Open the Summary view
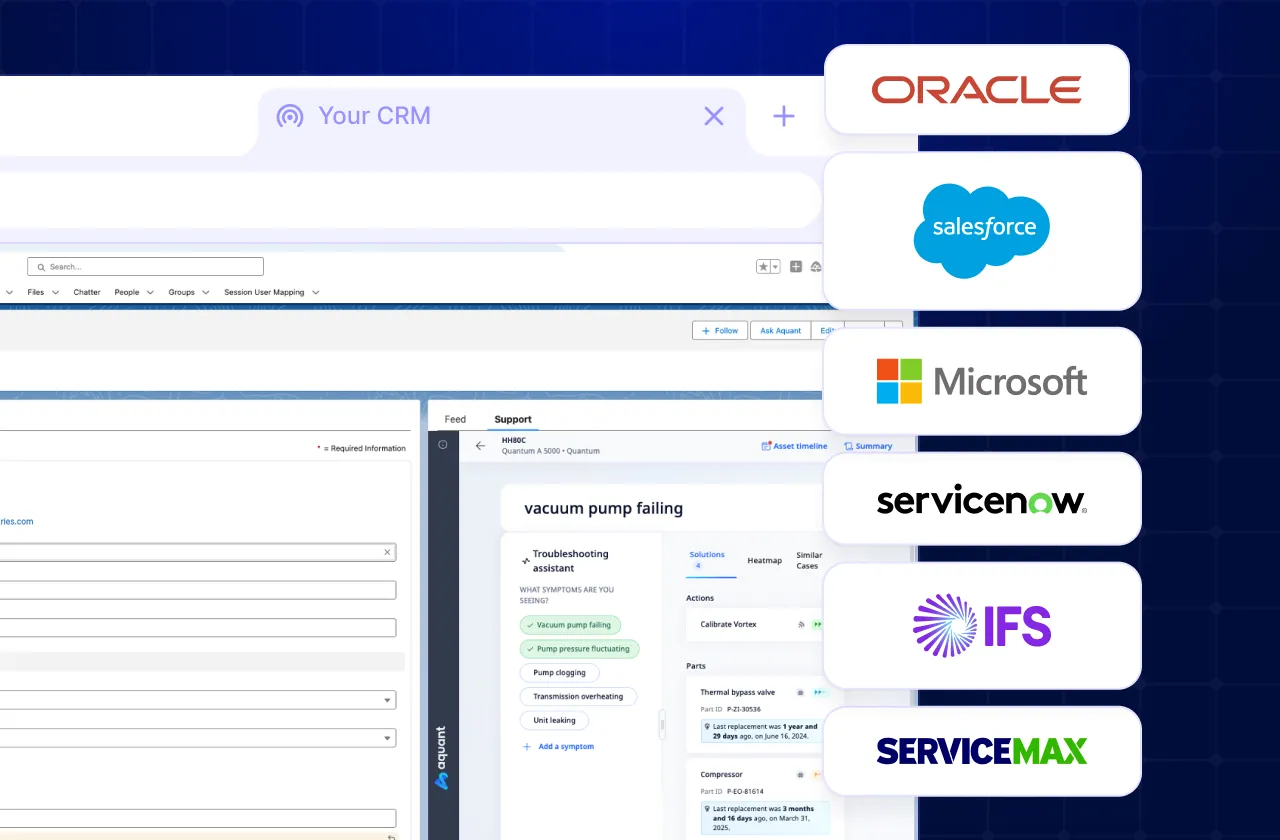The height and width of the screenshot is (840, 1280). point(868,446)
